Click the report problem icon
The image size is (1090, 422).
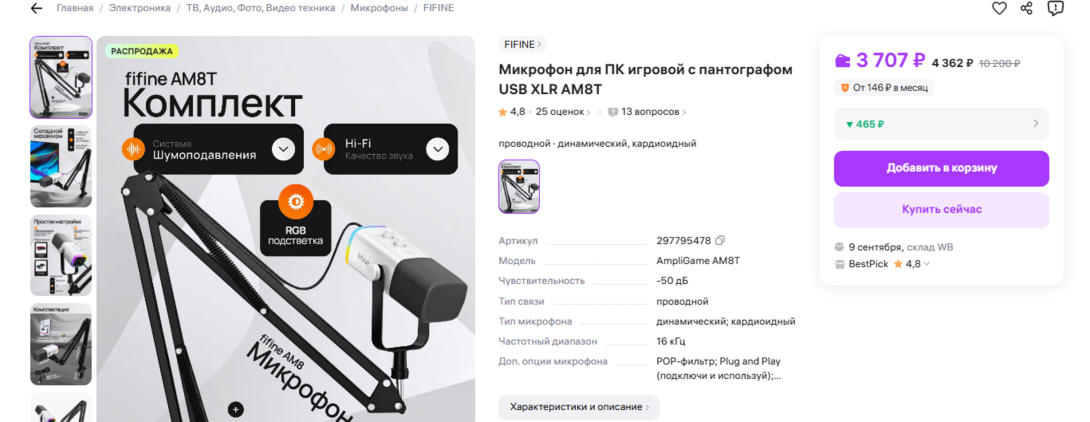click(1055, 8)
